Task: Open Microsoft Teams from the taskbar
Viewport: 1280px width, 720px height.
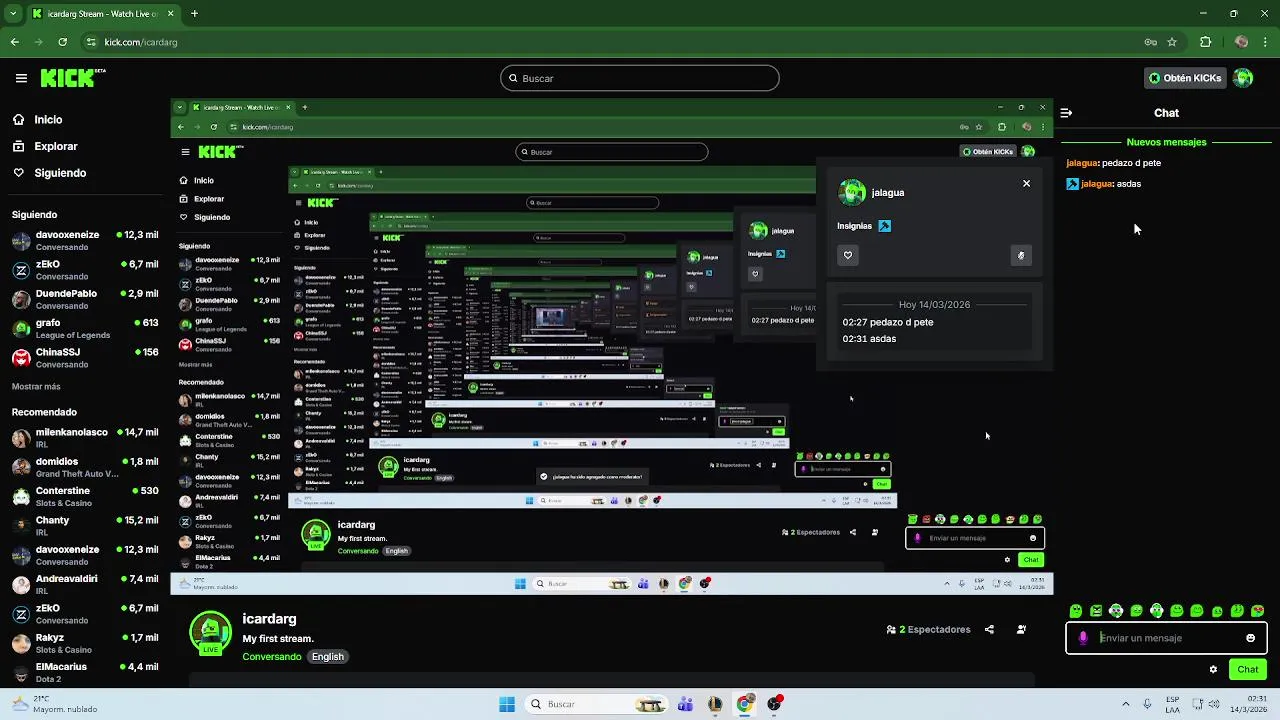Action: point(685,704)
